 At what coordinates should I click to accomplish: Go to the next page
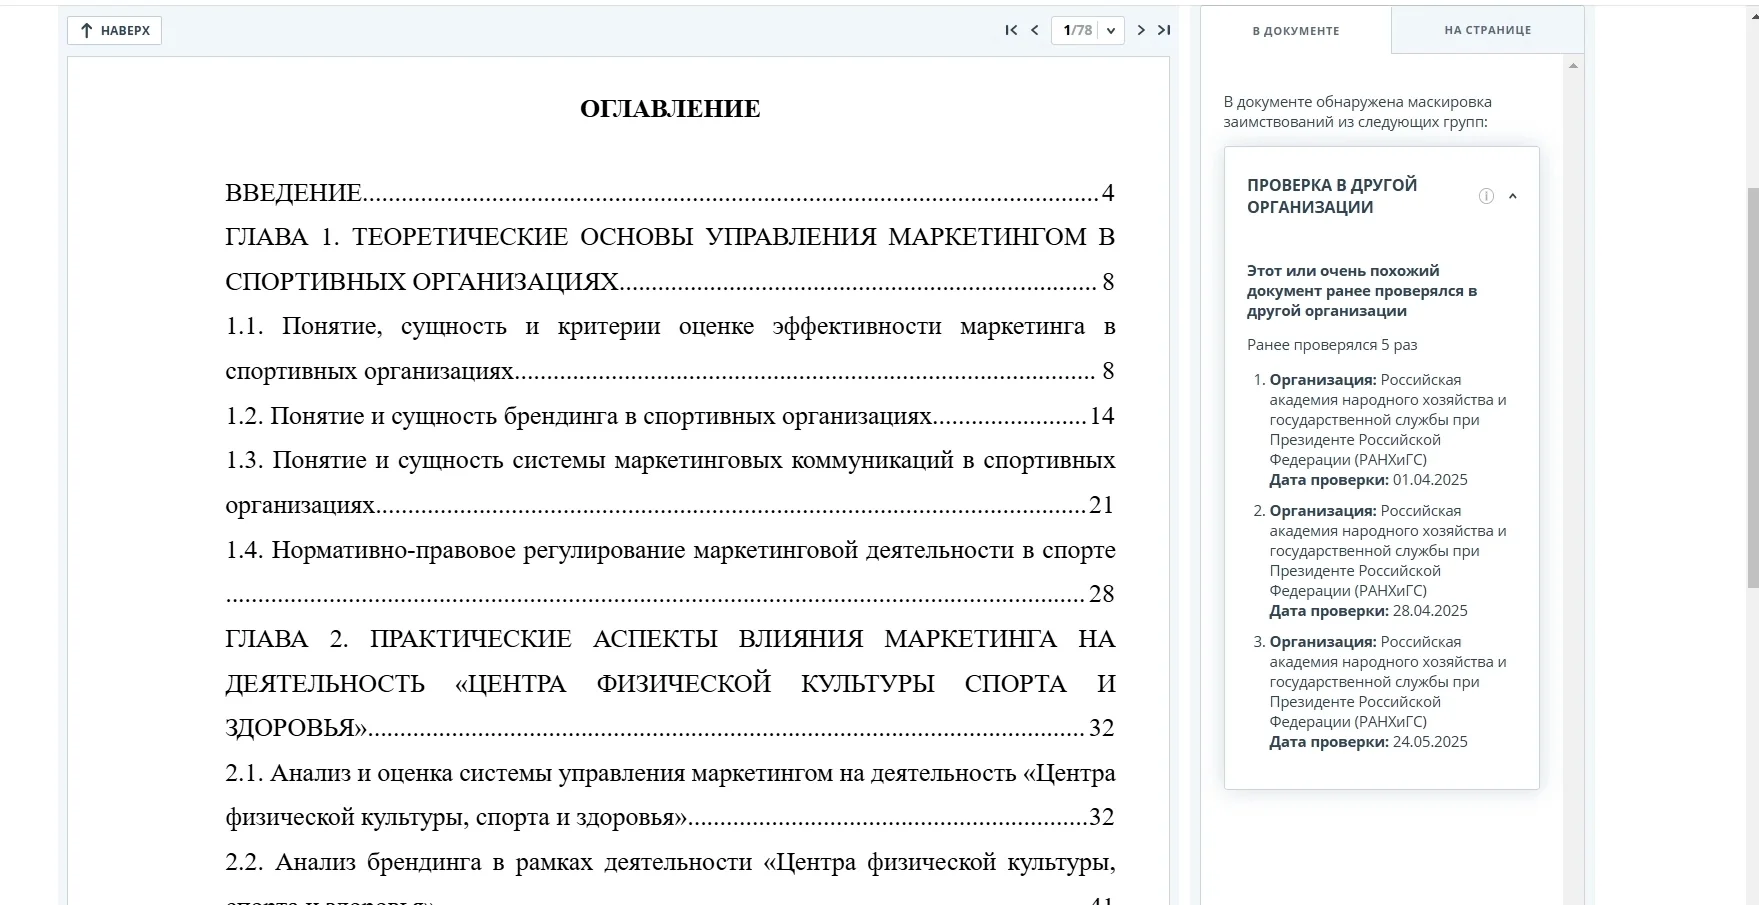1141,30
